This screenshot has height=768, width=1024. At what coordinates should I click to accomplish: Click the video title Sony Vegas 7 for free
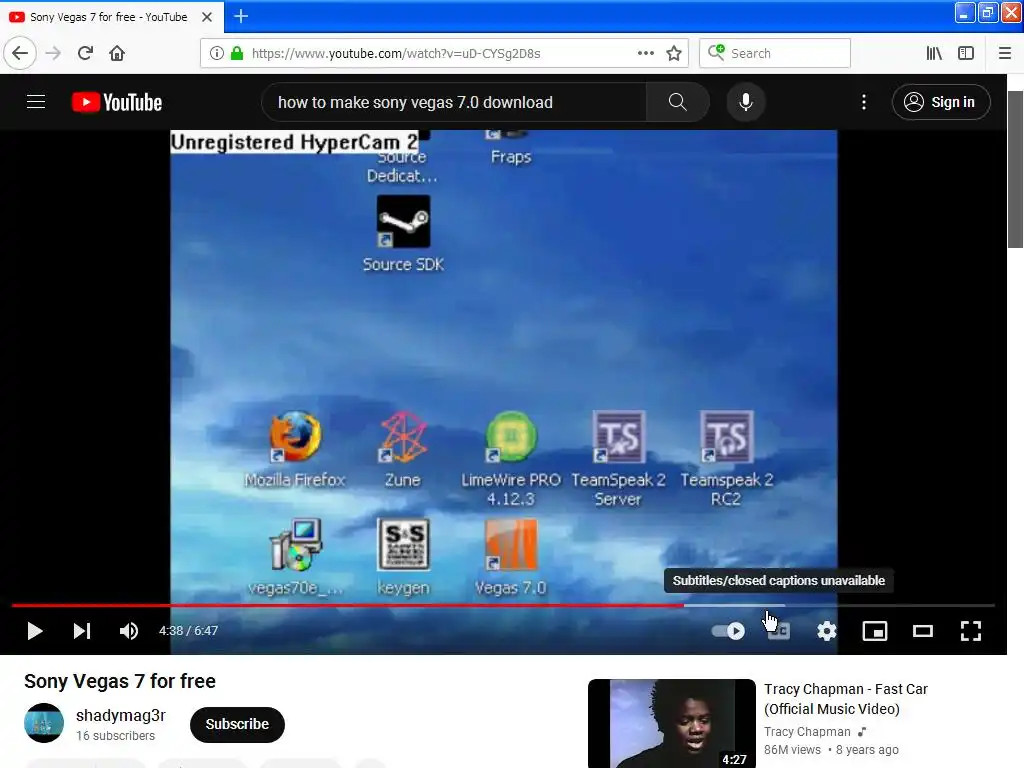pyautogui.click(x=120, y=682)
